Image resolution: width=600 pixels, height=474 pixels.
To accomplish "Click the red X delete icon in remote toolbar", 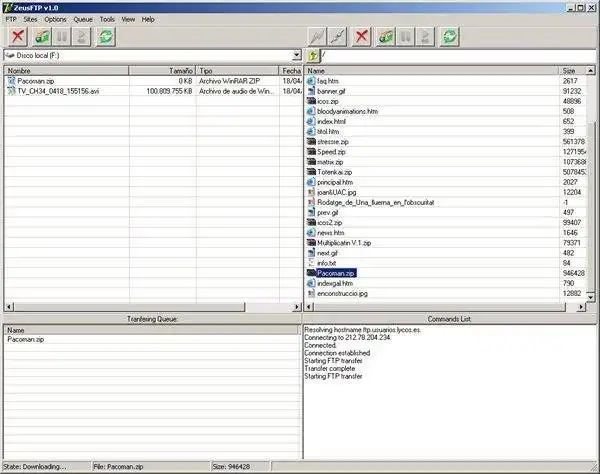I will tap(362, 37).
